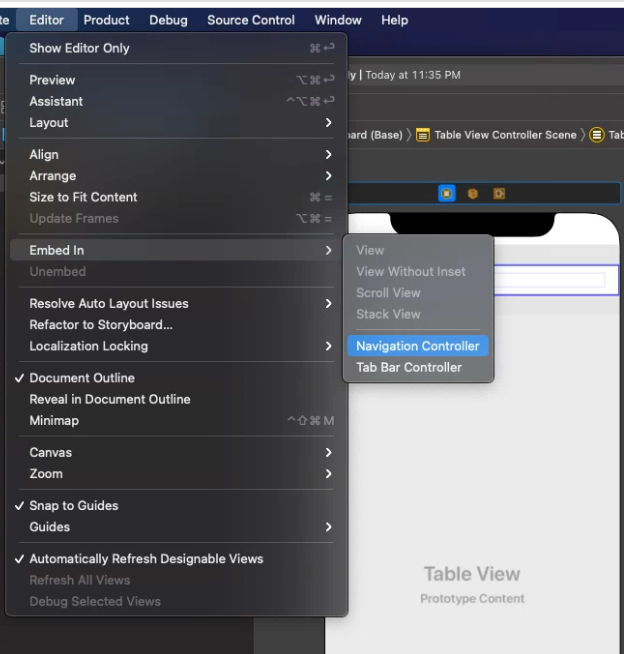
Task: Toggle Snap to Guides option
Action: click(x=174, y=506)
